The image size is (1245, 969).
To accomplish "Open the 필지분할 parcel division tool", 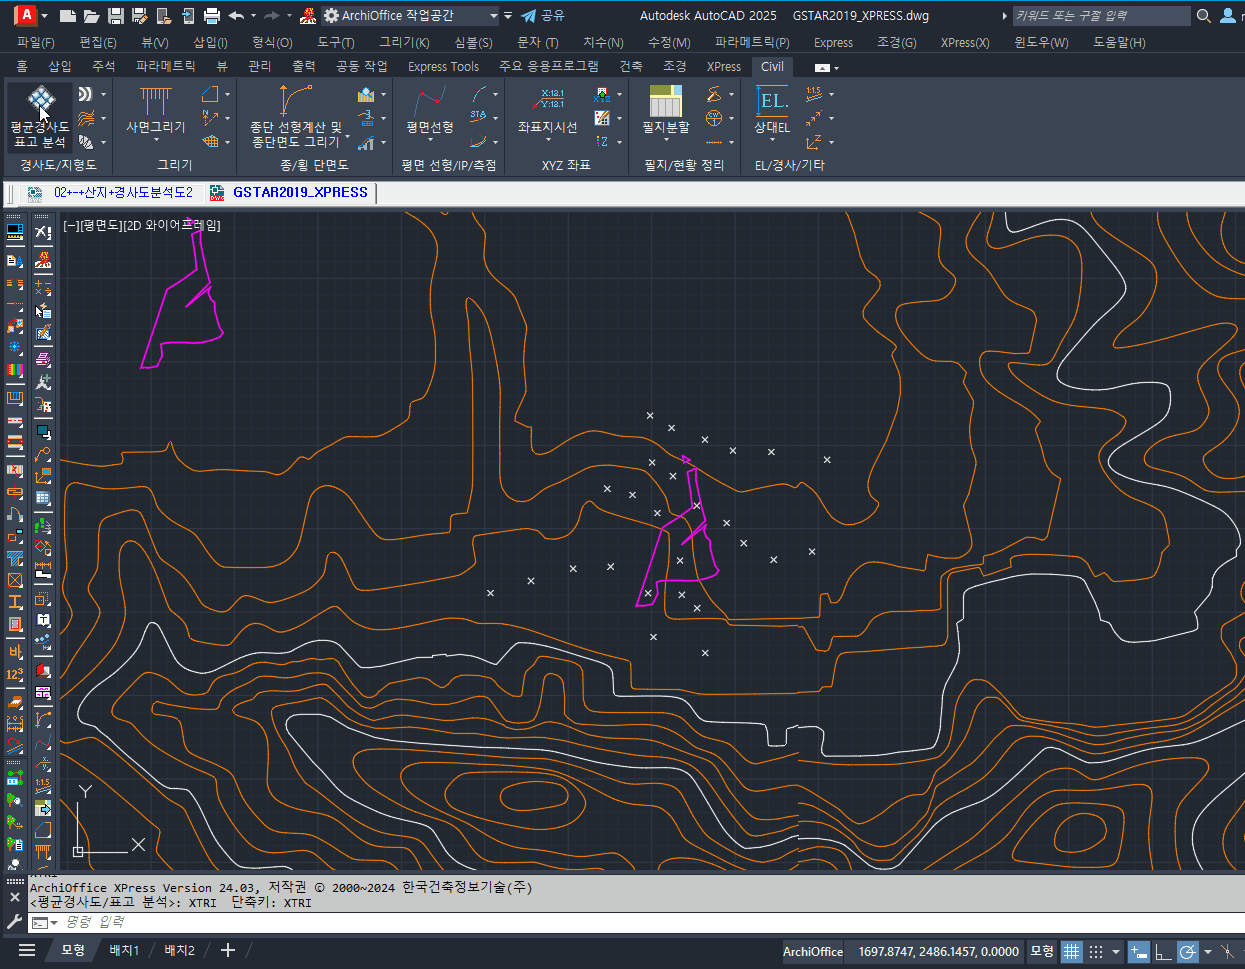I will click(x=666, y=111).
